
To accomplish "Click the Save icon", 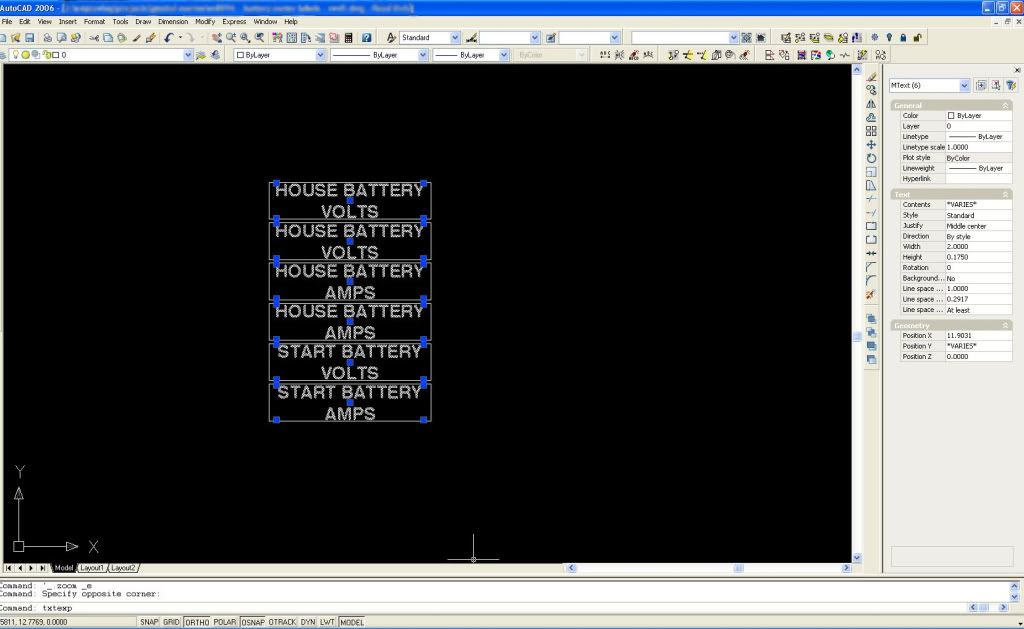I will (x=30, y=36).
